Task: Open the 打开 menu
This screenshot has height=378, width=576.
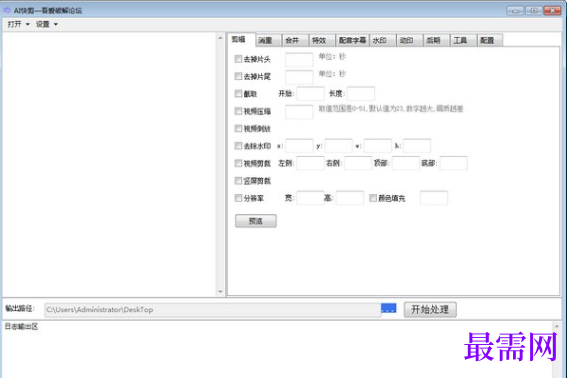Action: point(18,24)
